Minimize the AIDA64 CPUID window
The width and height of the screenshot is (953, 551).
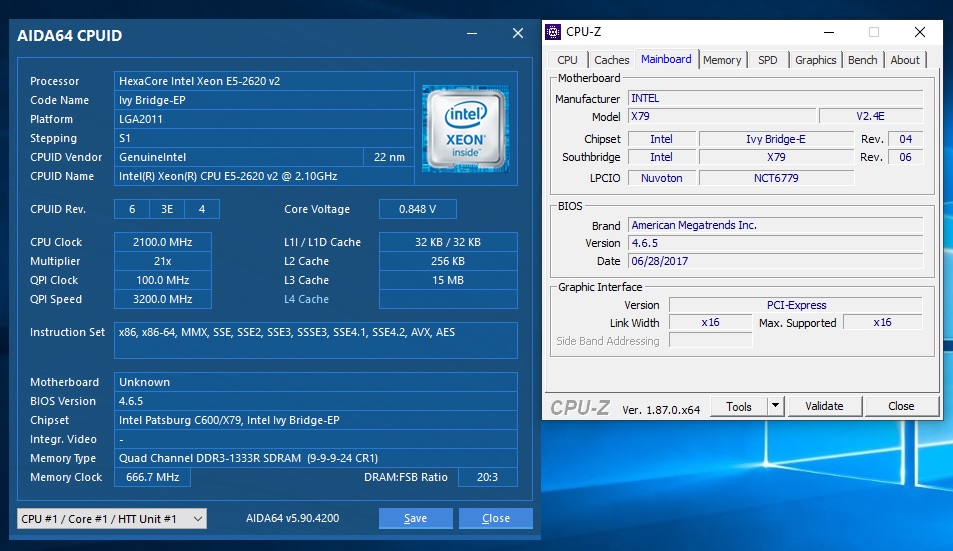click(x=472, y=33)
